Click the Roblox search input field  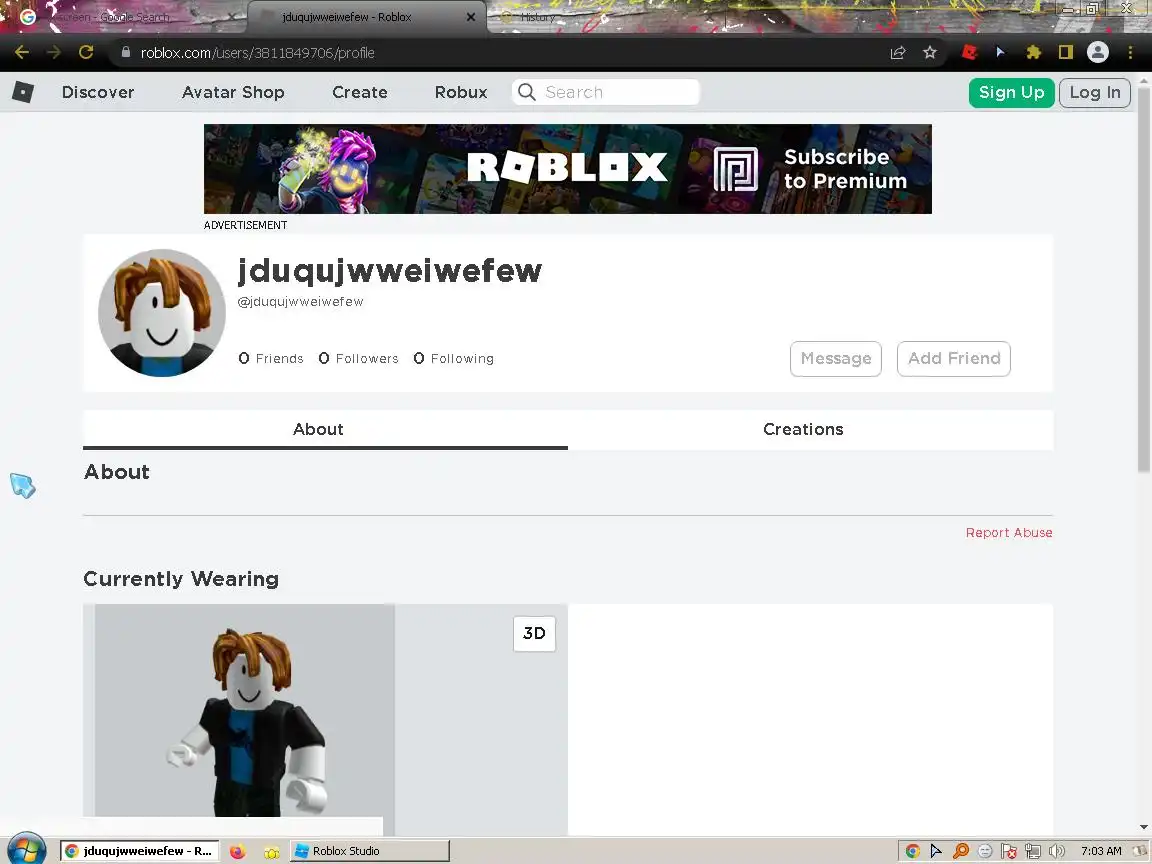tap(605, 92)
